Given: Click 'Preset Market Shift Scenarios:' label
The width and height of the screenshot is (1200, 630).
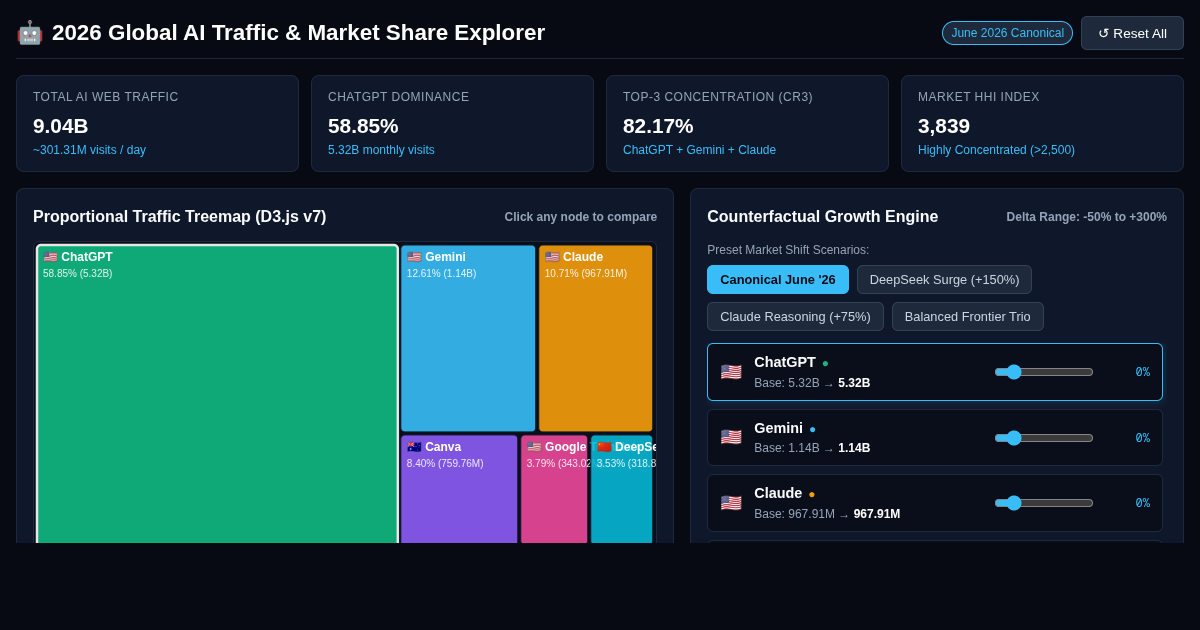Looking at the screenshot, I should coord(788,250).
